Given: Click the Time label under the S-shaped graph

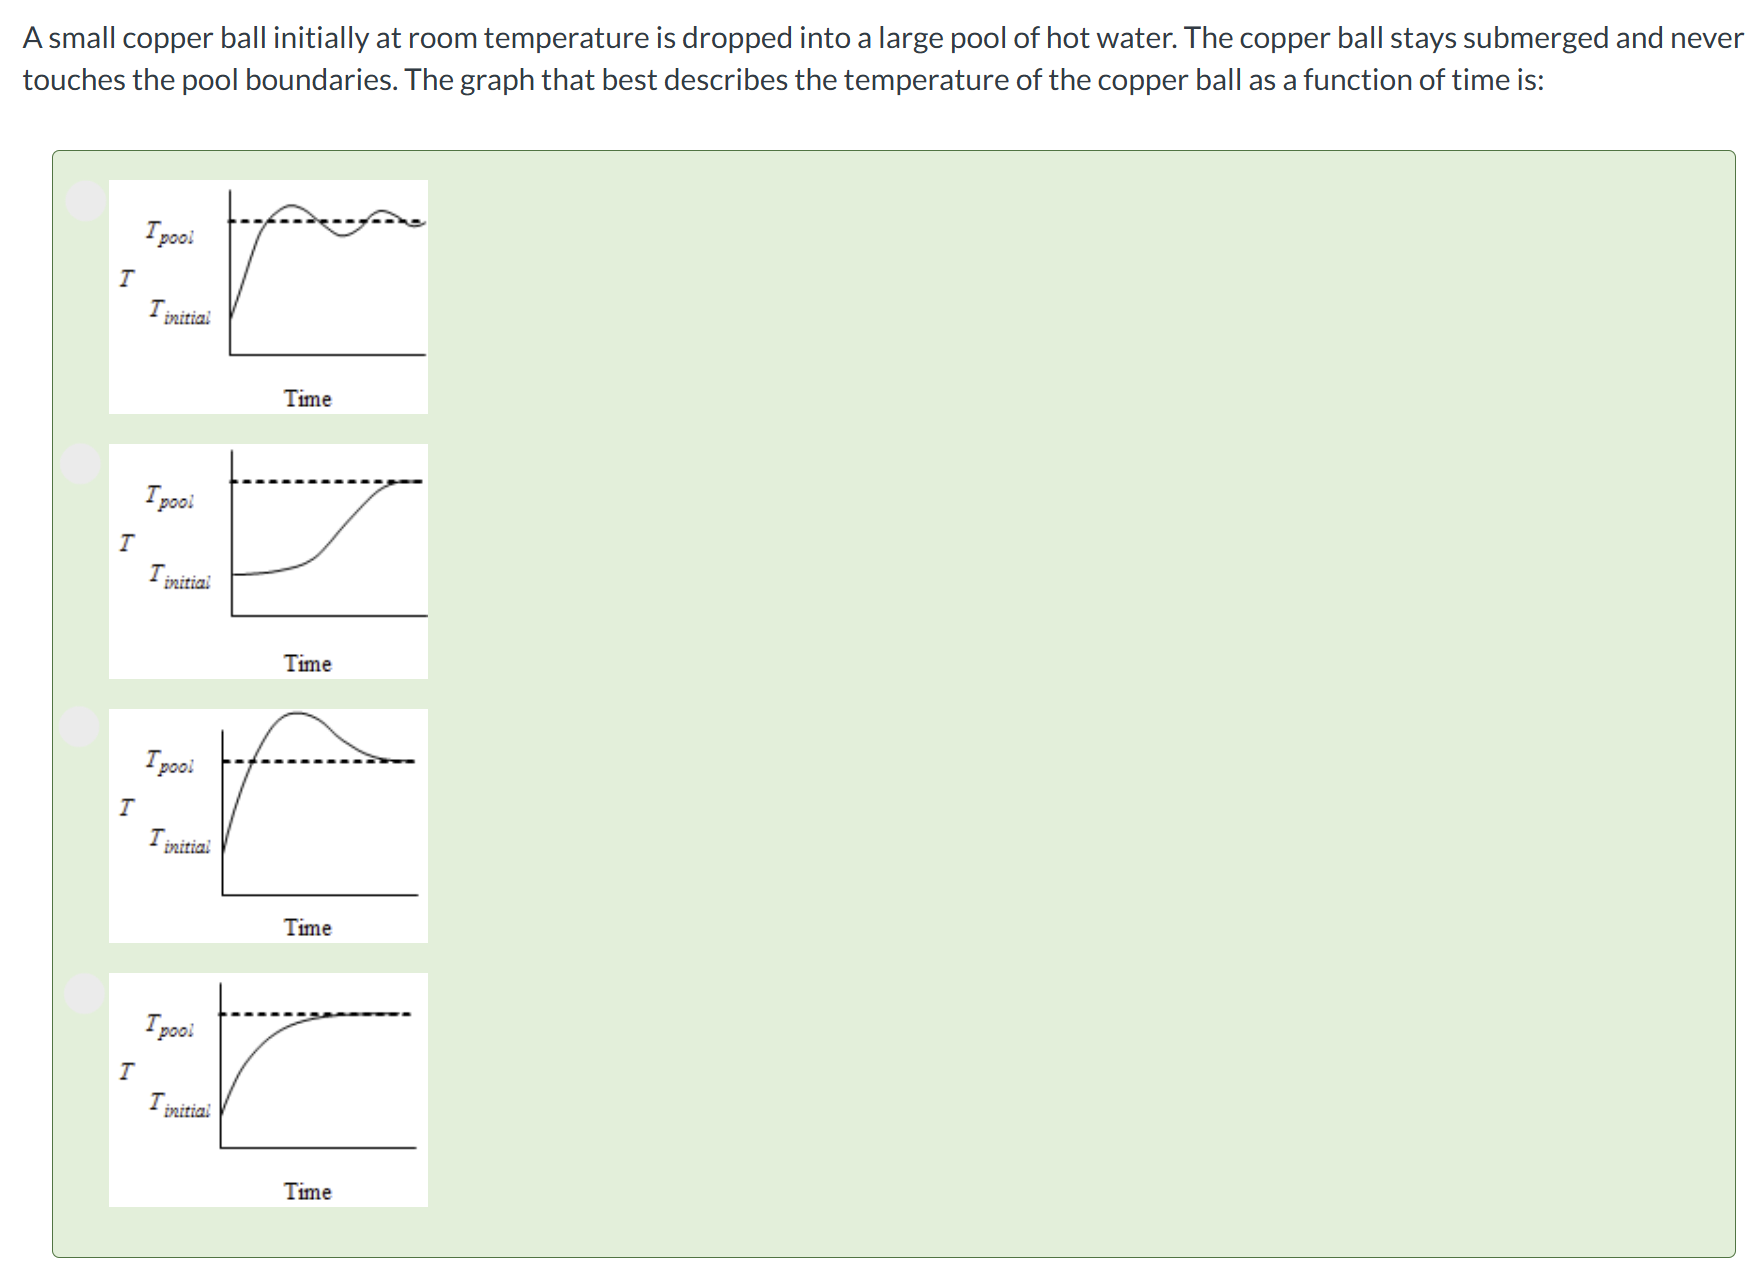Looking at the screenshot, I should (307, 663).
